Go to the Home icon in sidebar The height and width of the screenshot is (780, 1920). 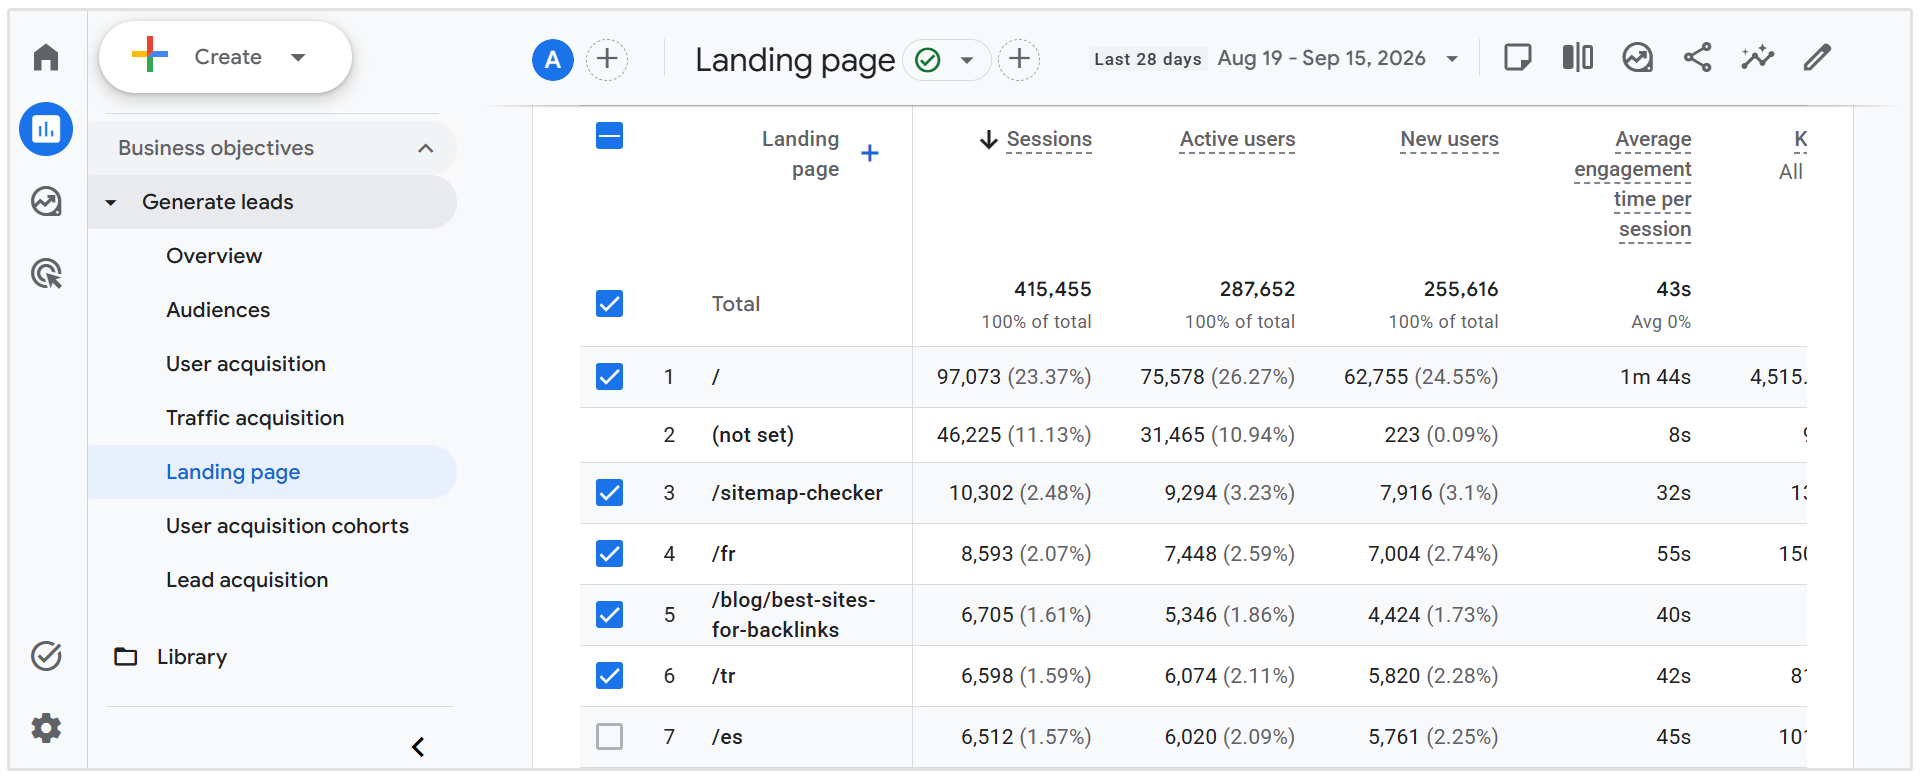click(46, 57)
